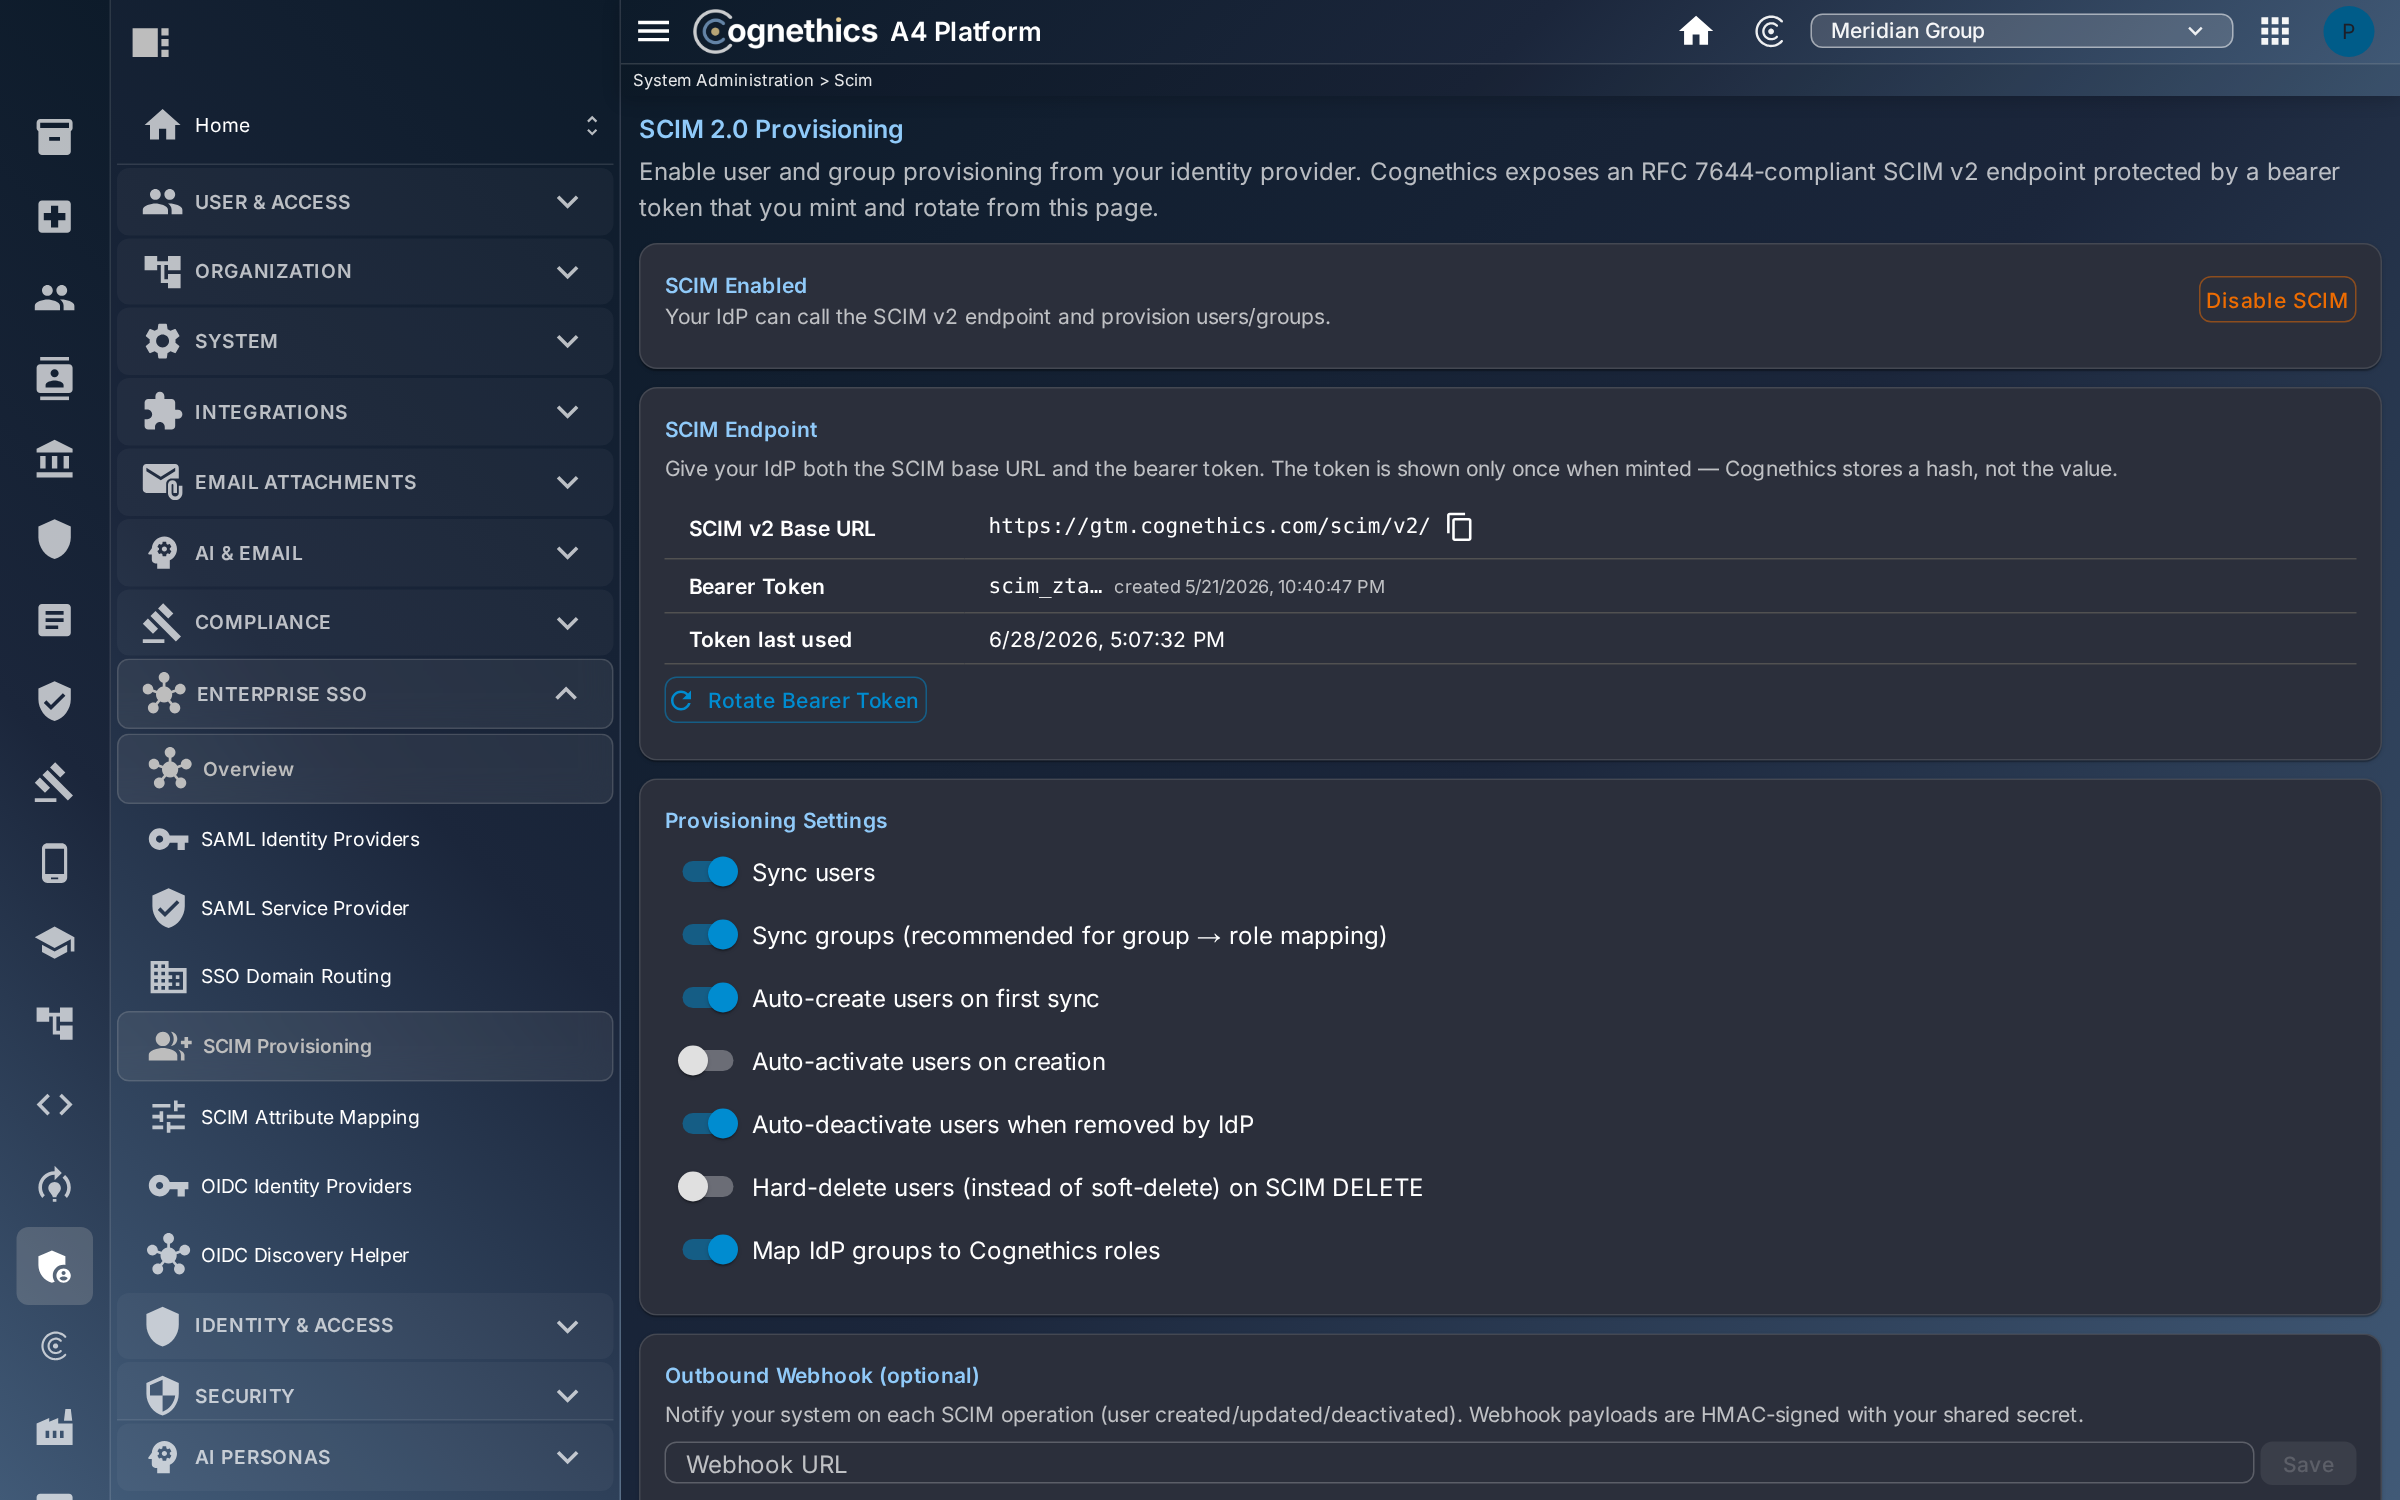This screenshot has height=1500, width=2400.
Task: Expand the INTEGRATIONS section
Action: pyautogui.click(x=365, y=412)
